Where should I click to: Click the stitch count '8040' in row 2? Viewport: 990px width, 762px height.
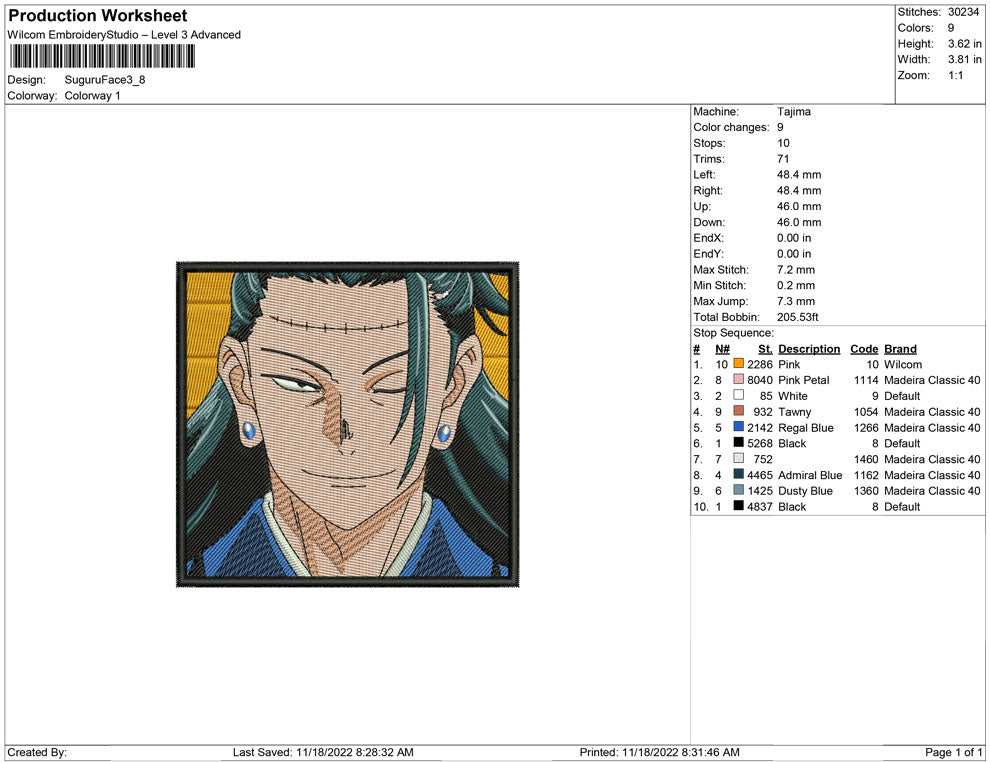point(760,380)
